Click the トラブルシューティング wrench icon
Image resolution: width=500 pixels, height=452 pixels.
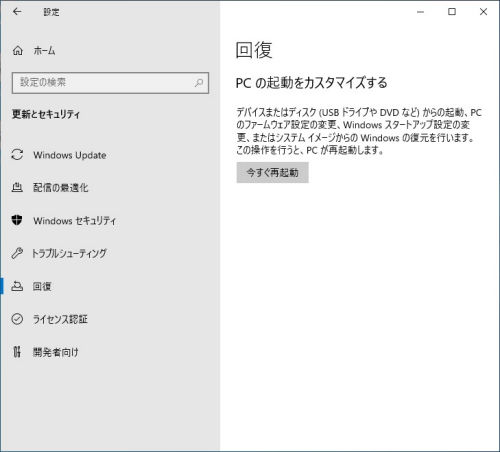pos(17,253)
